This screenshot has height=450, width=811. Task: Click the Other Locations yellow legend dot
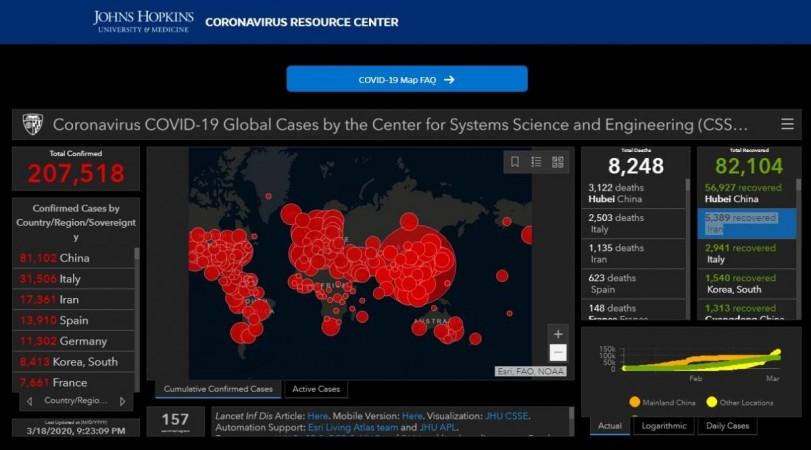(x=712, y=402)
